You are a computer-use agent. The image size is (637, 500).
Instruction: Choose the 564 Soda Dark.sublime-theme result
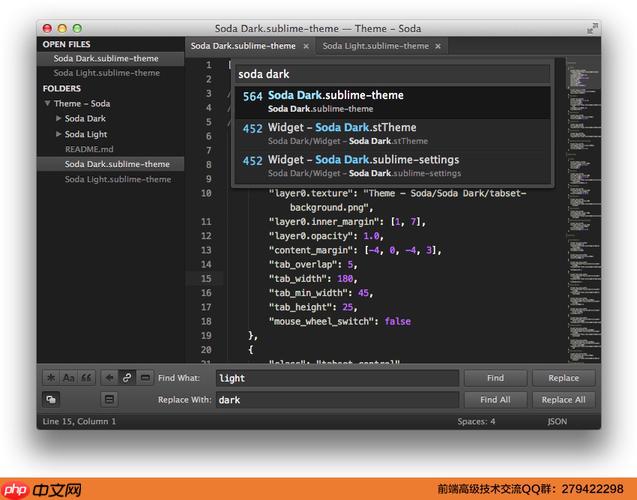pyautogui.click(x=393, y=102)
